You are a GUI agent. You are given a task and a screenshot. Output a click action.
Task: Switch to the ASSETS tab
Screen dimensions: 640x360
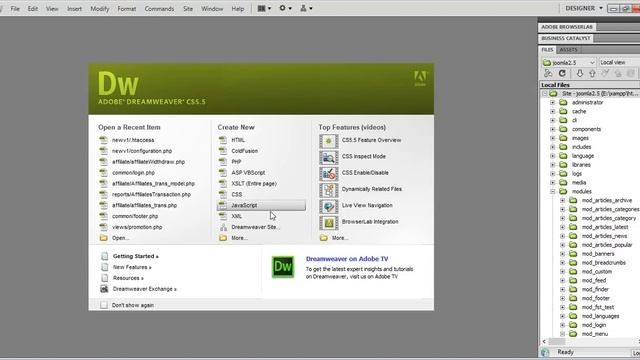click(568, 50)
